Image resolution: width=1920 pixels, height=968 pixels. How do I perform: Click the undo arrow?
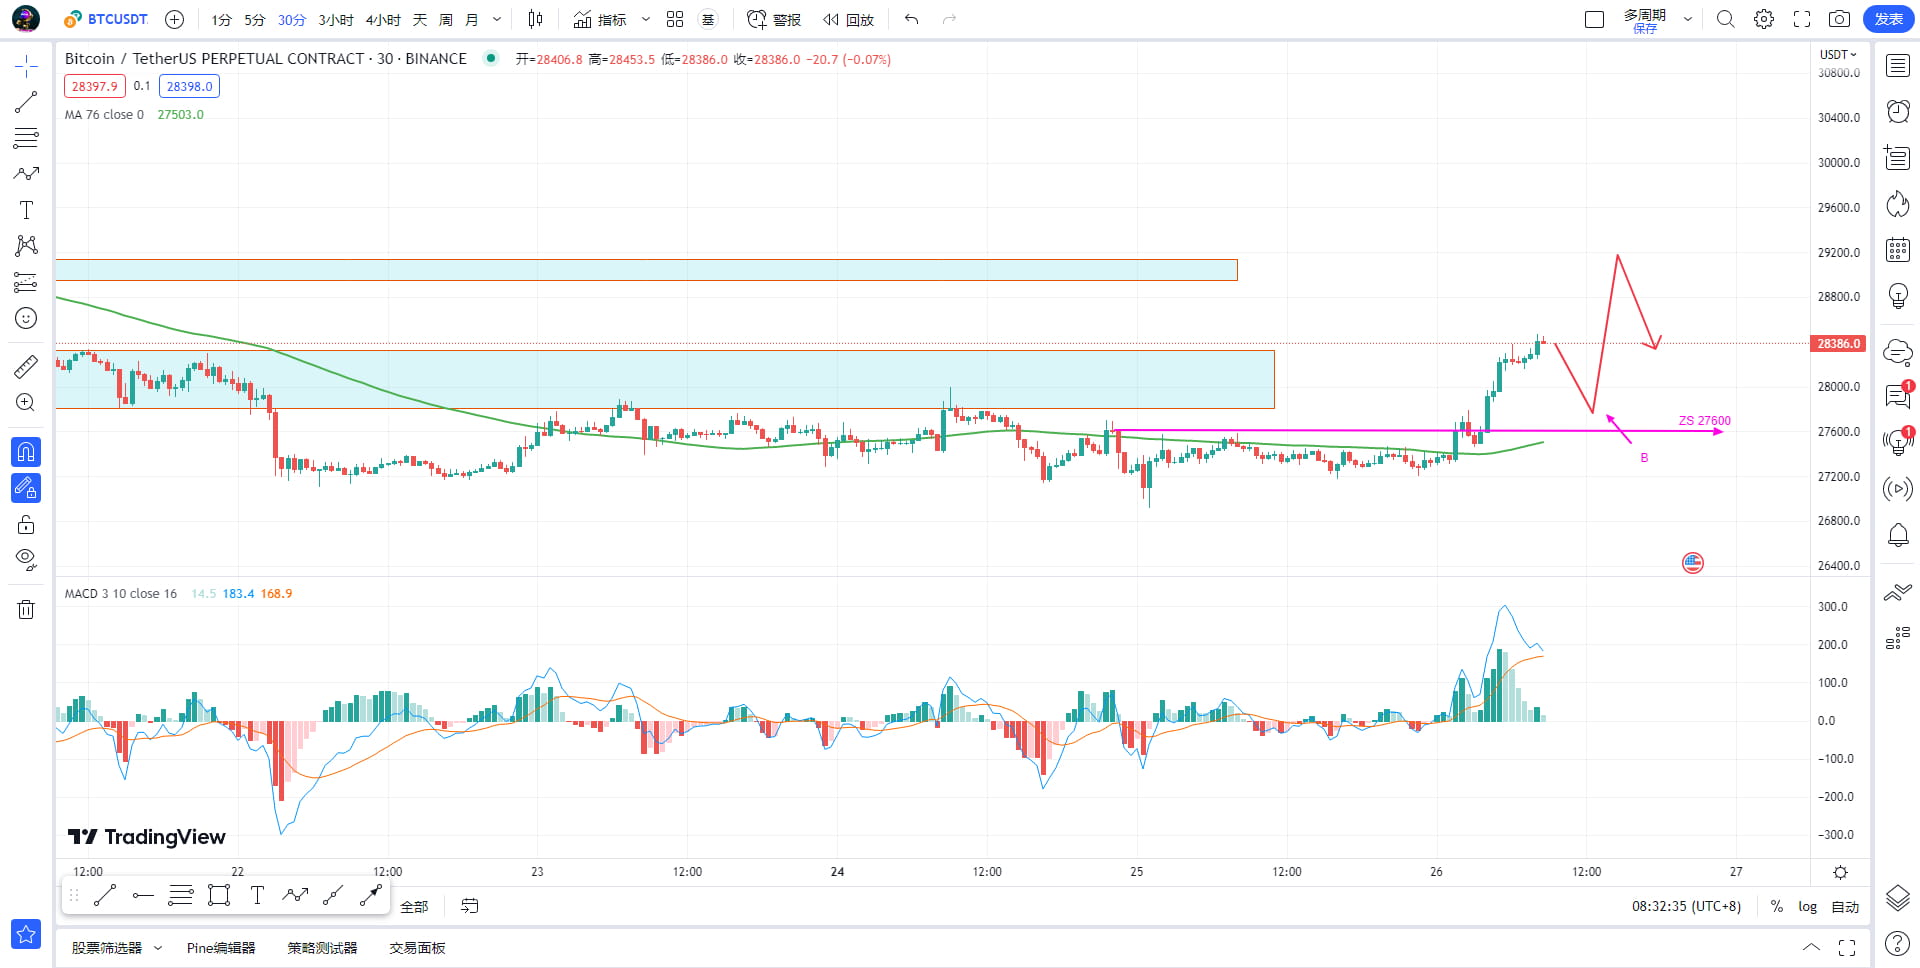click(x=911, y=19)
